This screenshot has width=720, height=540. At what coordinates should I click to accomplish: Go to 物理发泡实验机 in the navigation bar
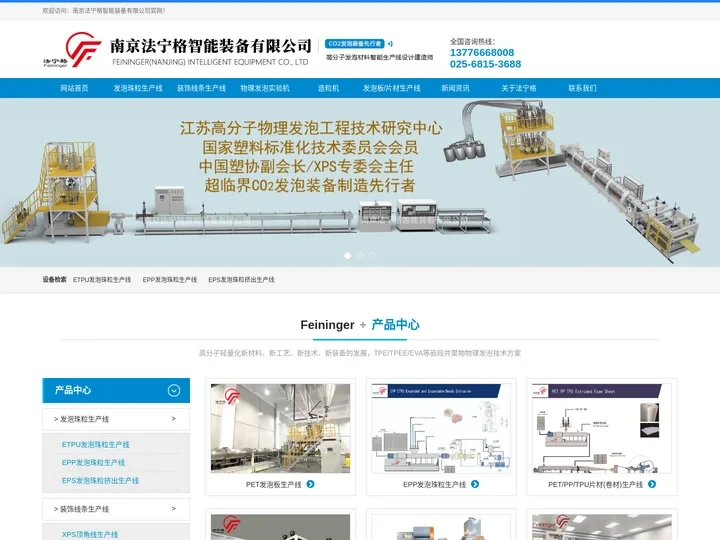tap(265, 88)
